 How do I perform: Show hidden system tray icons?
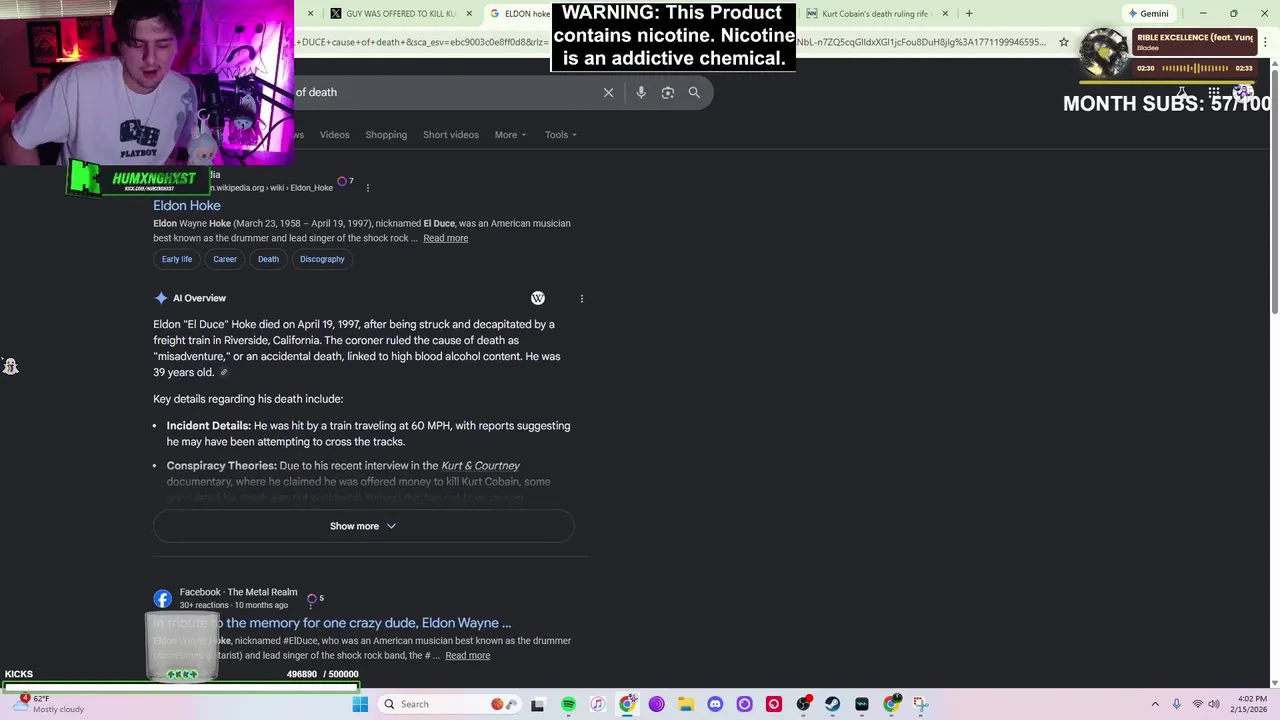tap(1155, 704)
